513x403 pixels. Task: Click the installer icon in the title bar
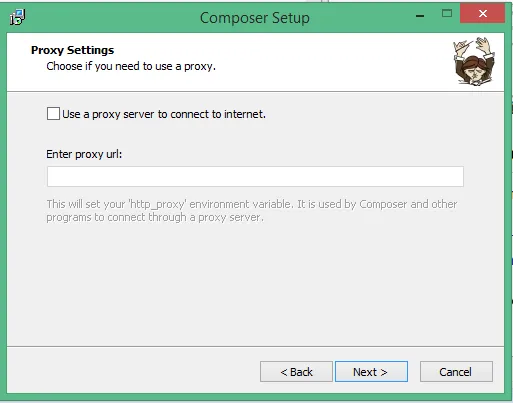17,17
